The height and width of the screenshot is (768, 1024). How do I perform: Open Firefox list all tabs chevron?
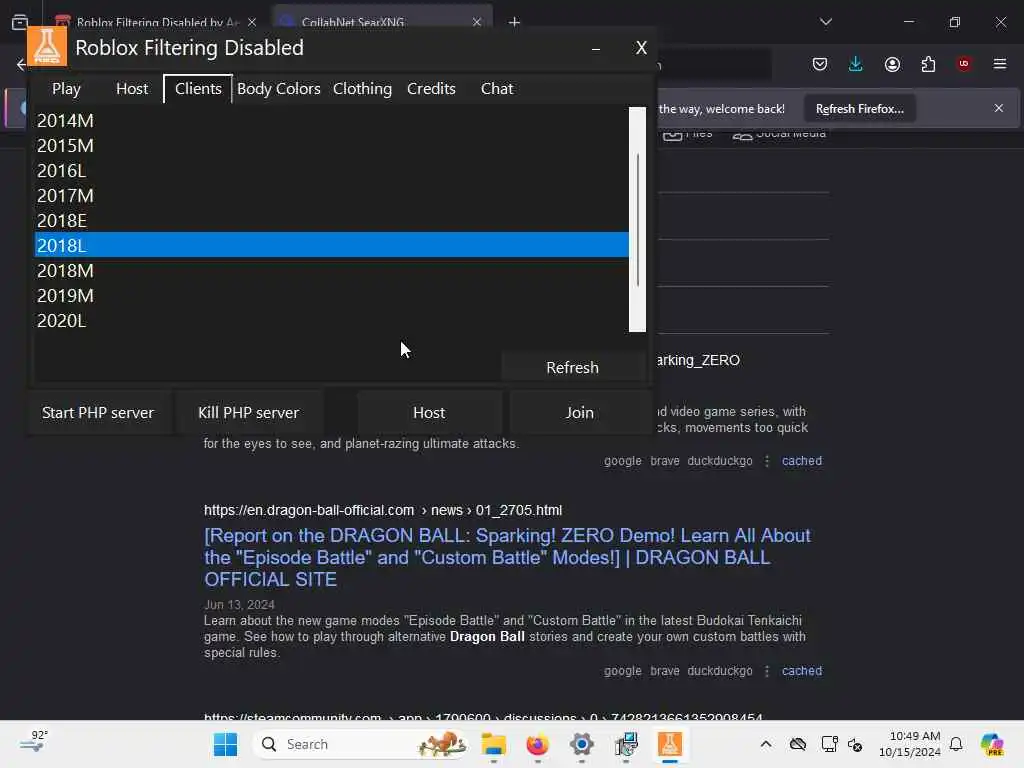[825, 22]
